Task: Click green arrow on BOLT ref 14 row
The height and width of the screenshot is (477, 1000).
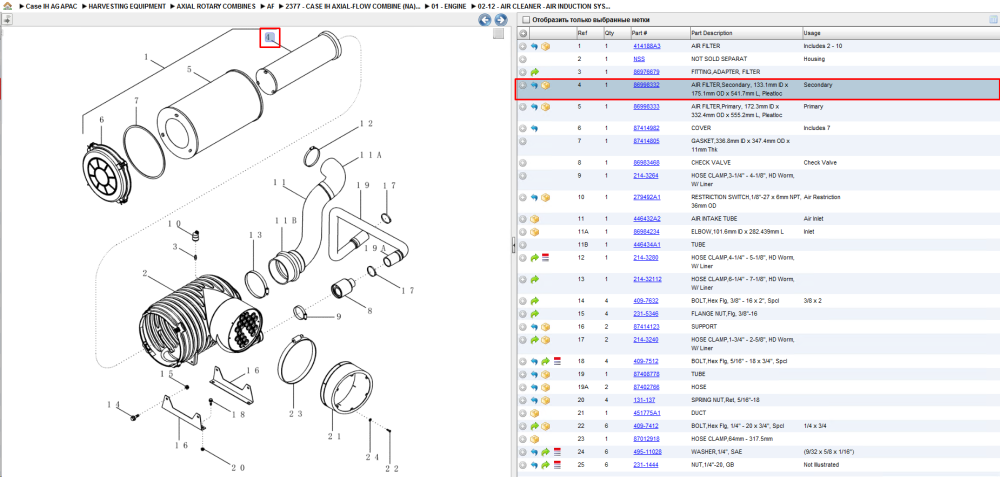Action: click(x=534, y=301)
